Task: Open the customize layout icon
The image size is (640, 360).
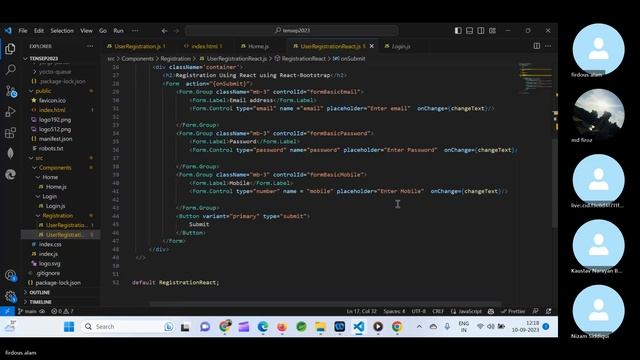Action: (492, 31)
